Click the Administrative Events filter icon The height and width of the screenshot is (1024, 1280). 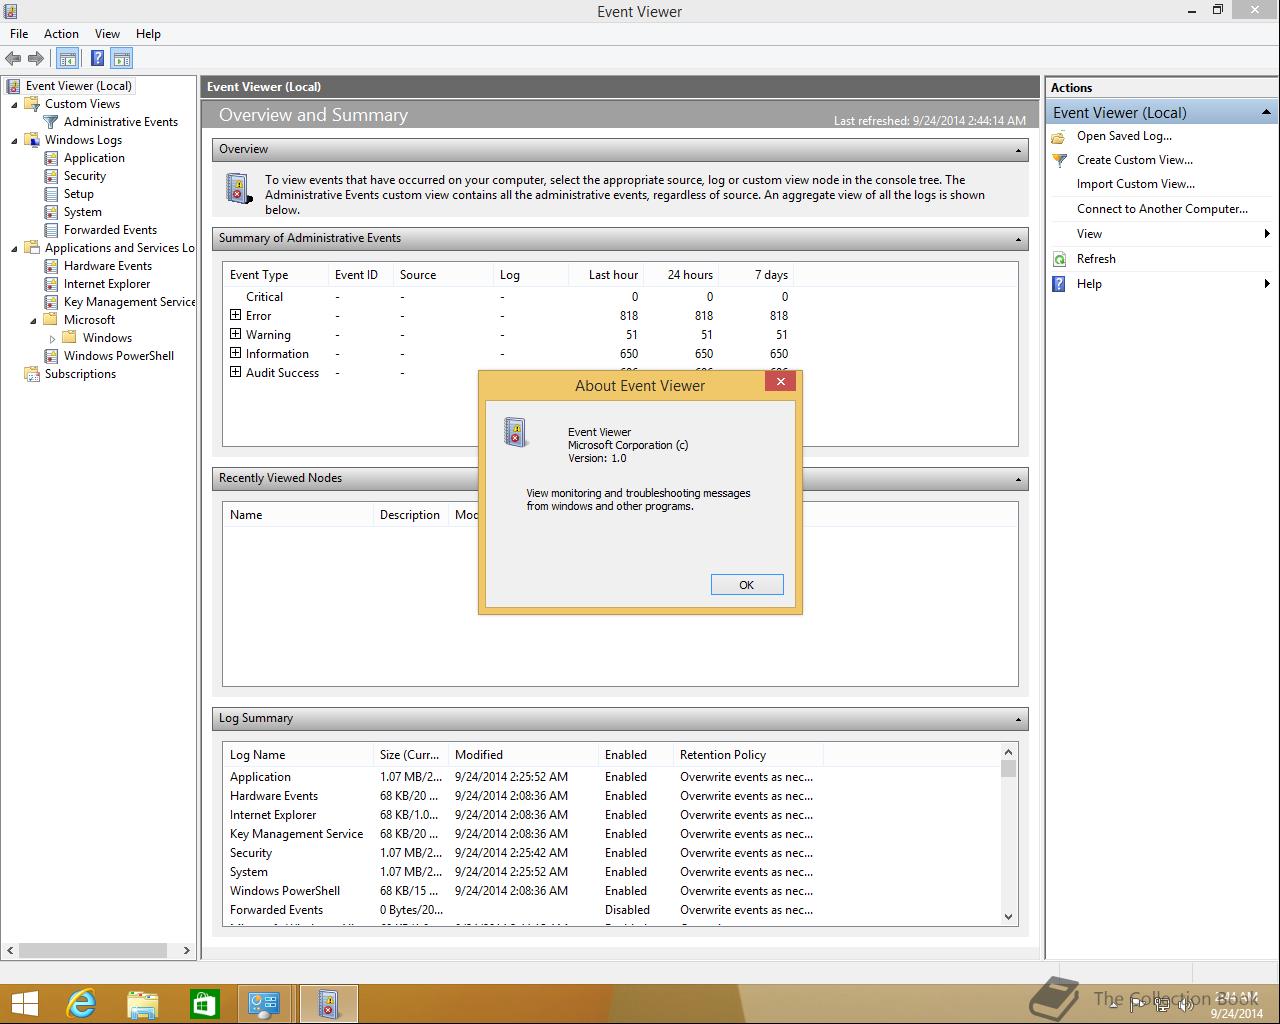pos(51,122)
